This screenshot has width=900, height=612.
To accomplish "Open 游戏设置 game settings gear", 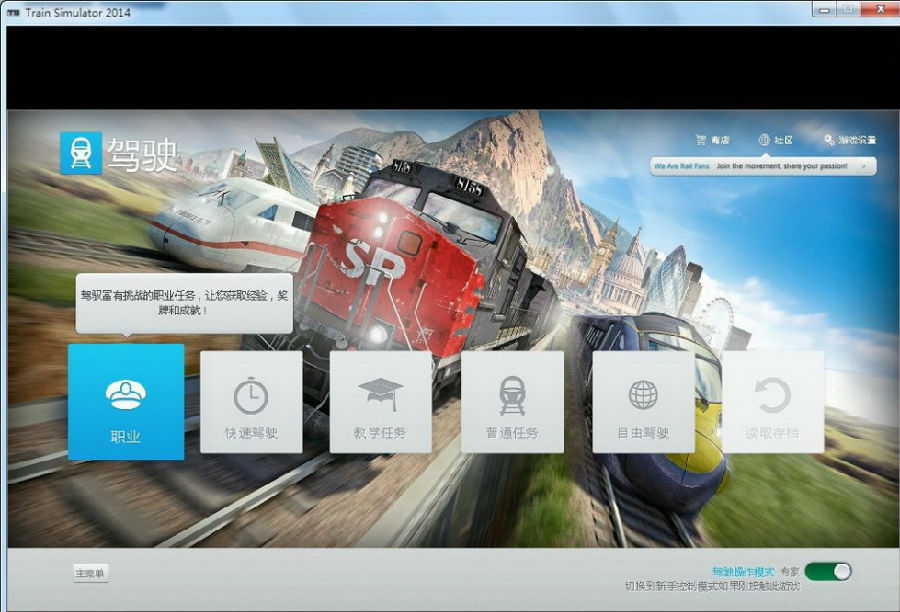I will tap(849, 140).
